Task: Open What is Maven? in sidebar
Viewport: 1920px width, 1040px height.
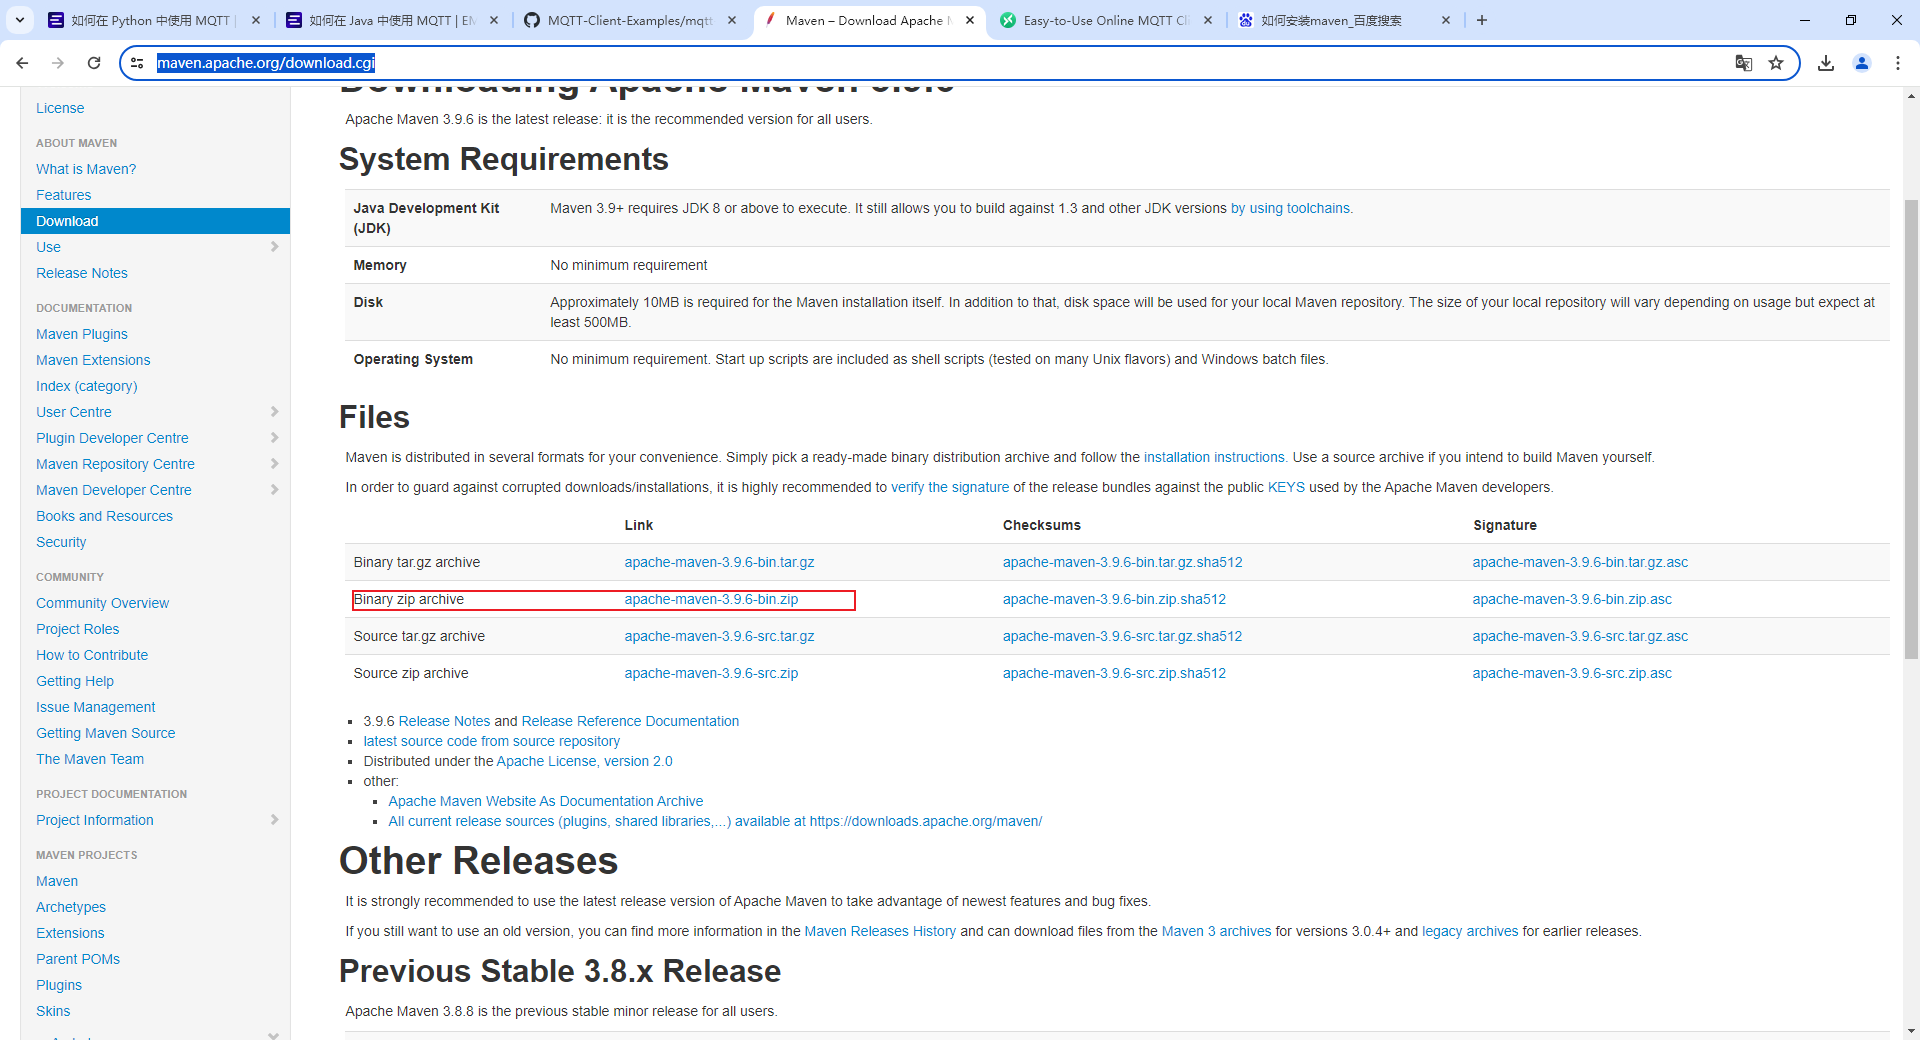Action: point(86,169)
